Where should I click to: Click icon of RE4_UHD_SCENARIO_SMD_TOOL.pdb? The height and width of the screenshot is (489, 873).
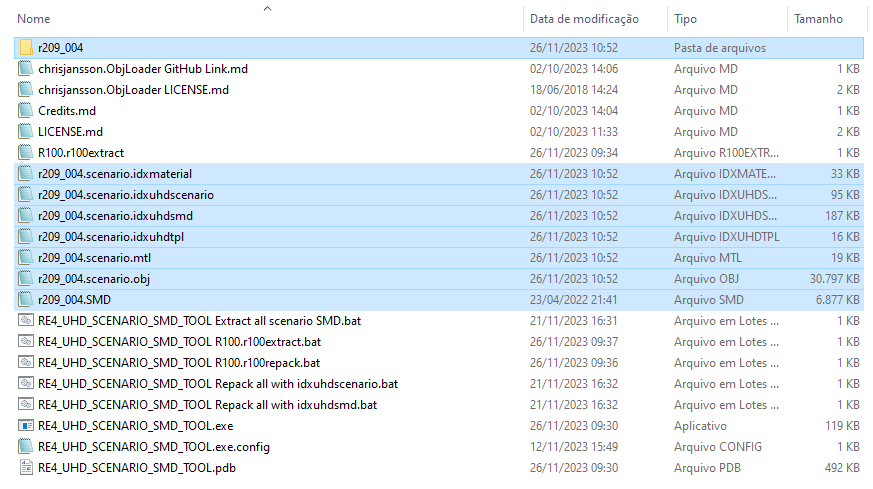pos(26,468)
